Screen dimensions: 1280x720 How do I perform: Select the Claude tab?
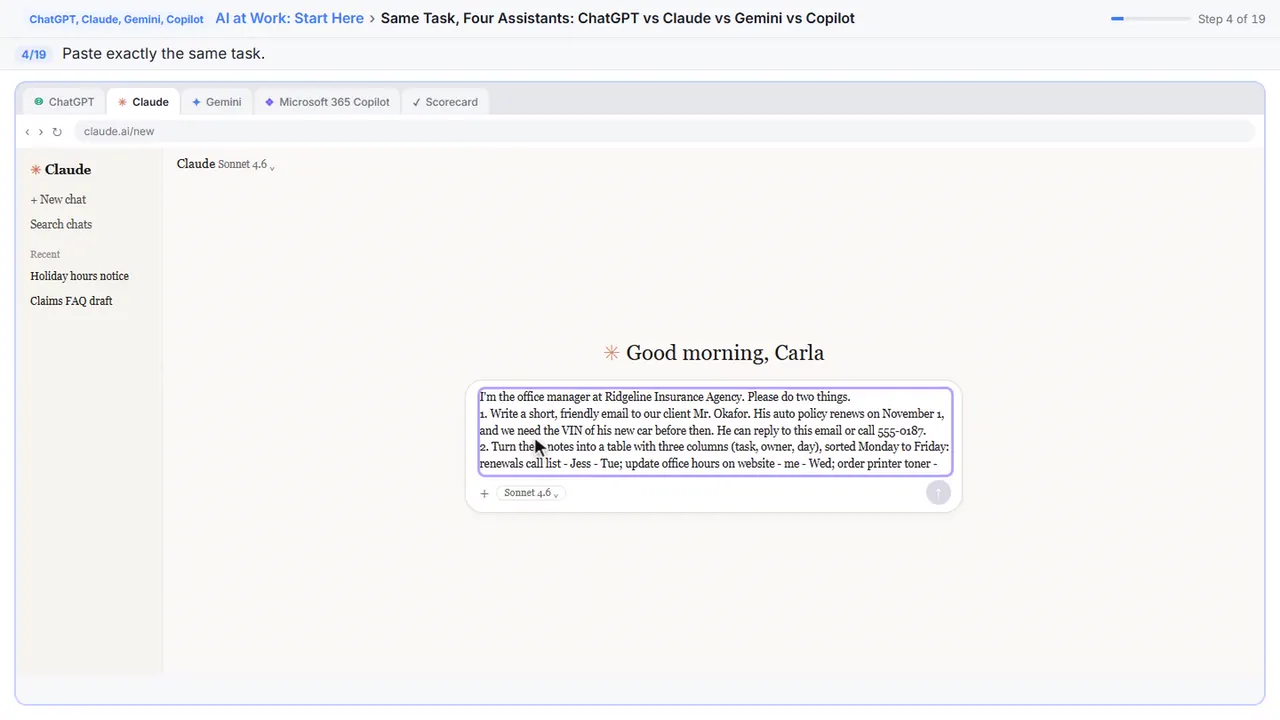point(143,102)
